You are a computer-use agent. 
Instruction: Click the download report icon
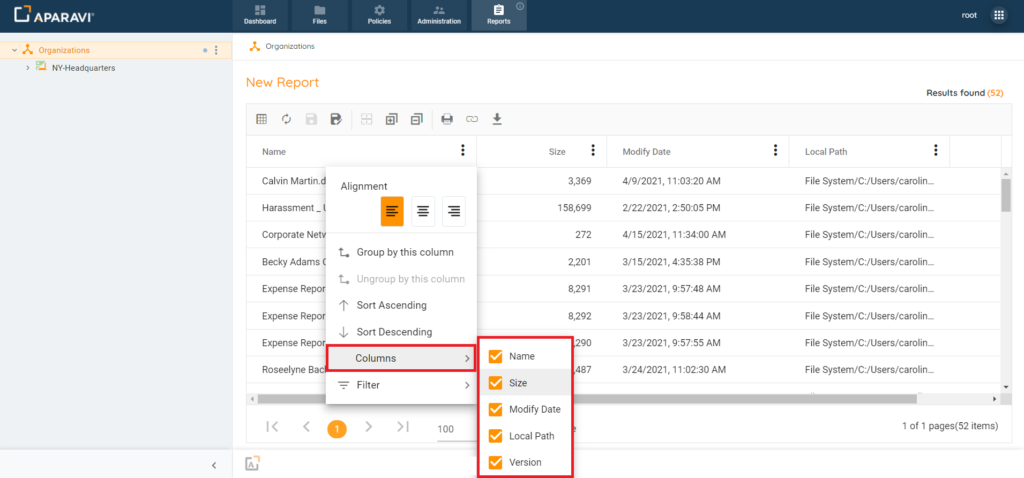[x=497, y=119]
